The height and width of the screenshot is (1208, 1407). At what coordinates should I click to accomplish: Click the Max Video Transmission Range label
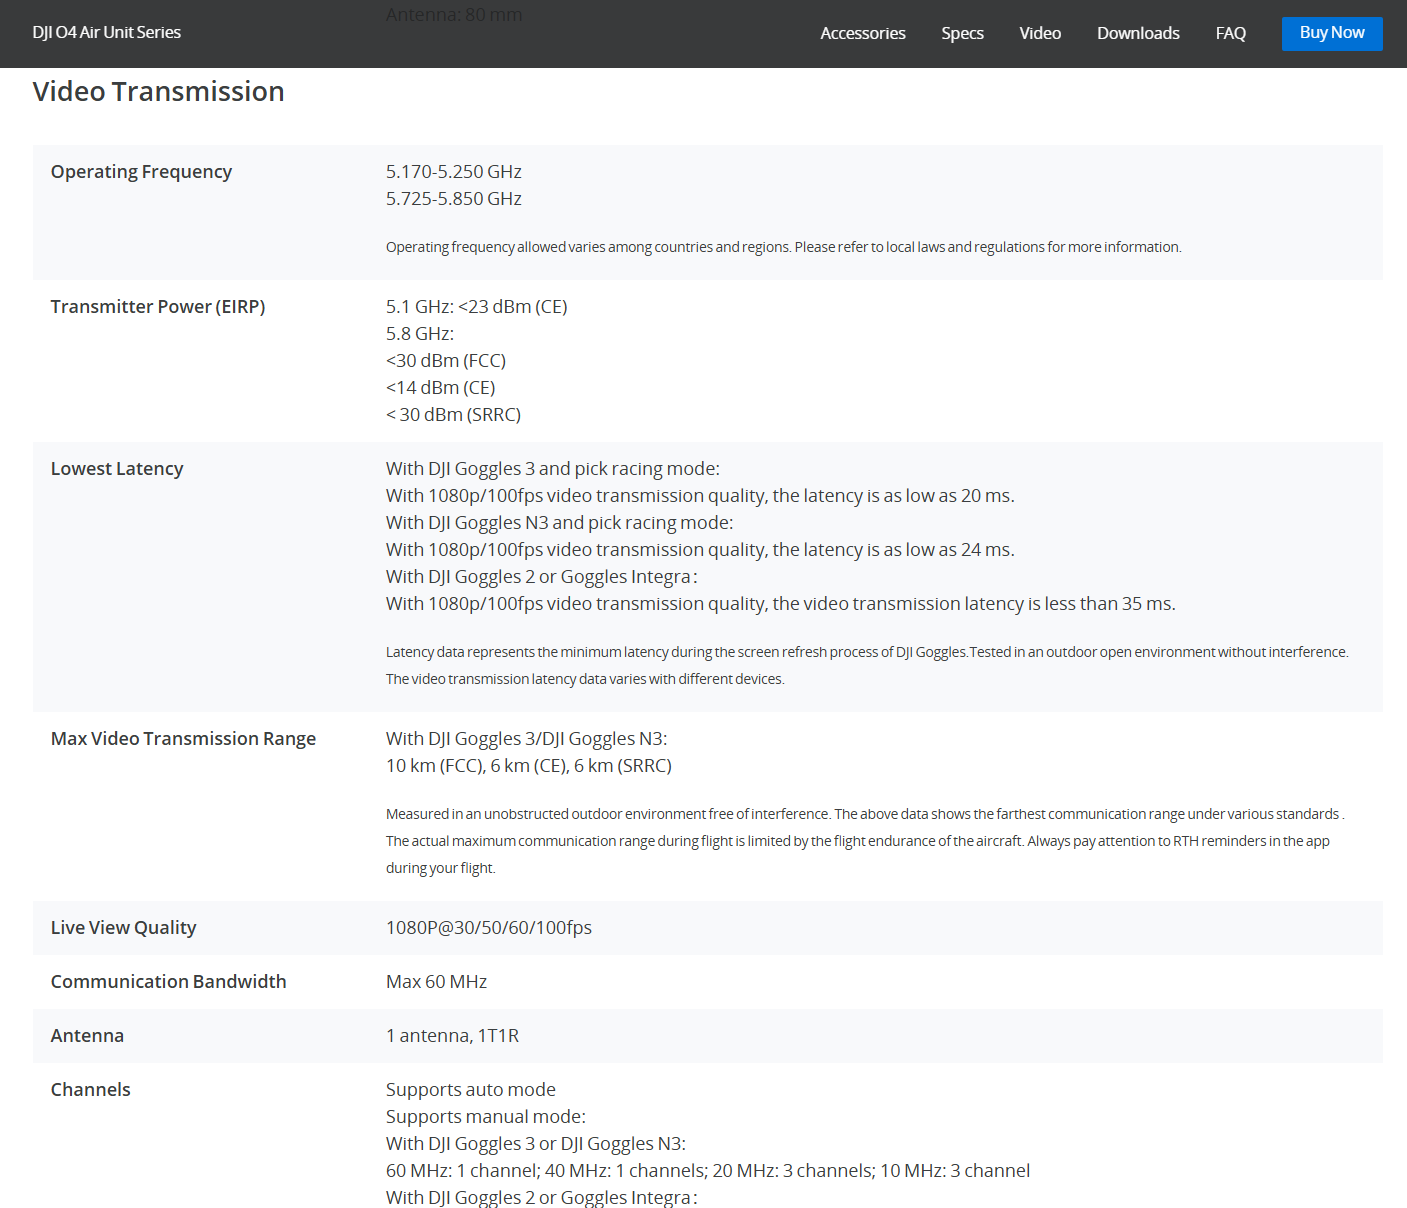tap(183, 739)
